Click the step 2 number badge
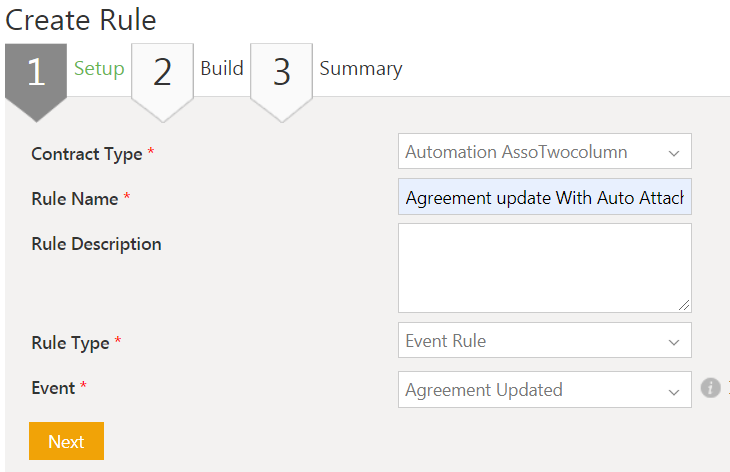This screenshot has width=730, height=472. [162, 73]
